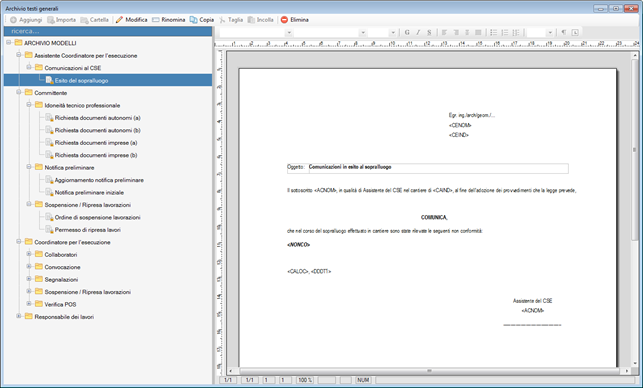Expand the Verifica POS folder
Screen dimensions: 643x388
(x=29, y=304)
